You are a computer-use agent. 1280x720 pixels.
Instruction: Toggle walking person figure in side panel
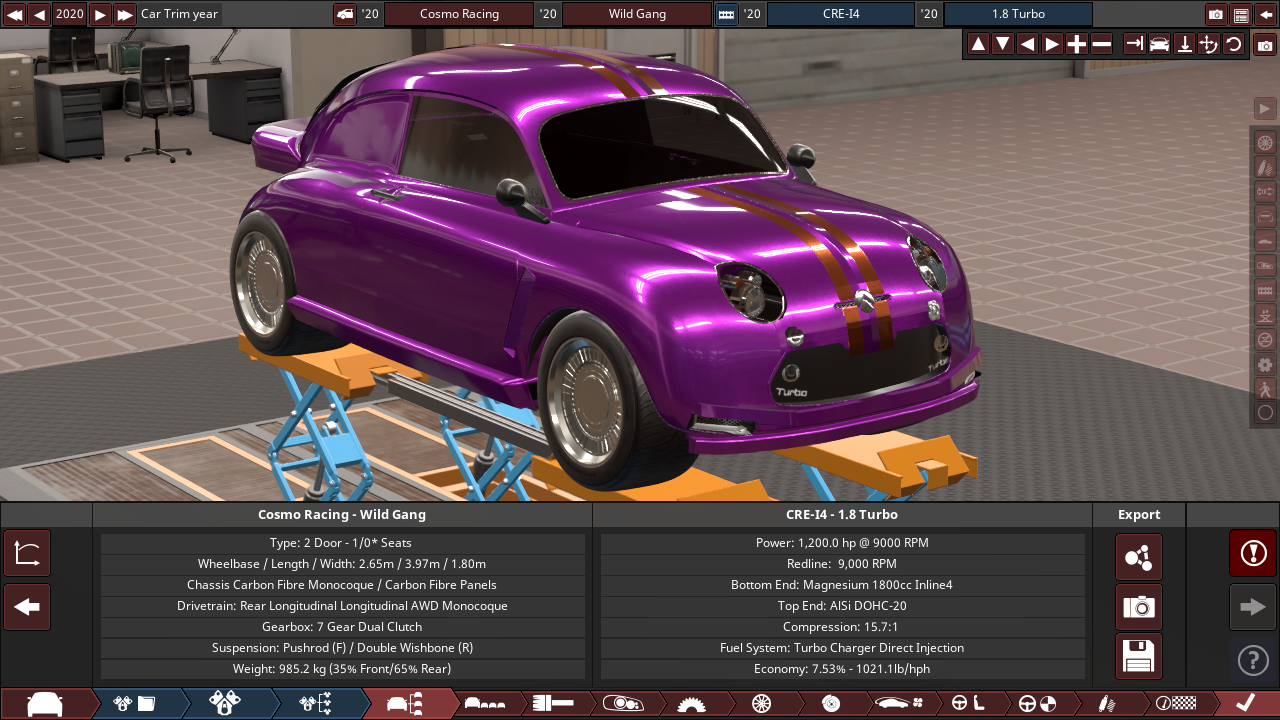click(1265, 388)
